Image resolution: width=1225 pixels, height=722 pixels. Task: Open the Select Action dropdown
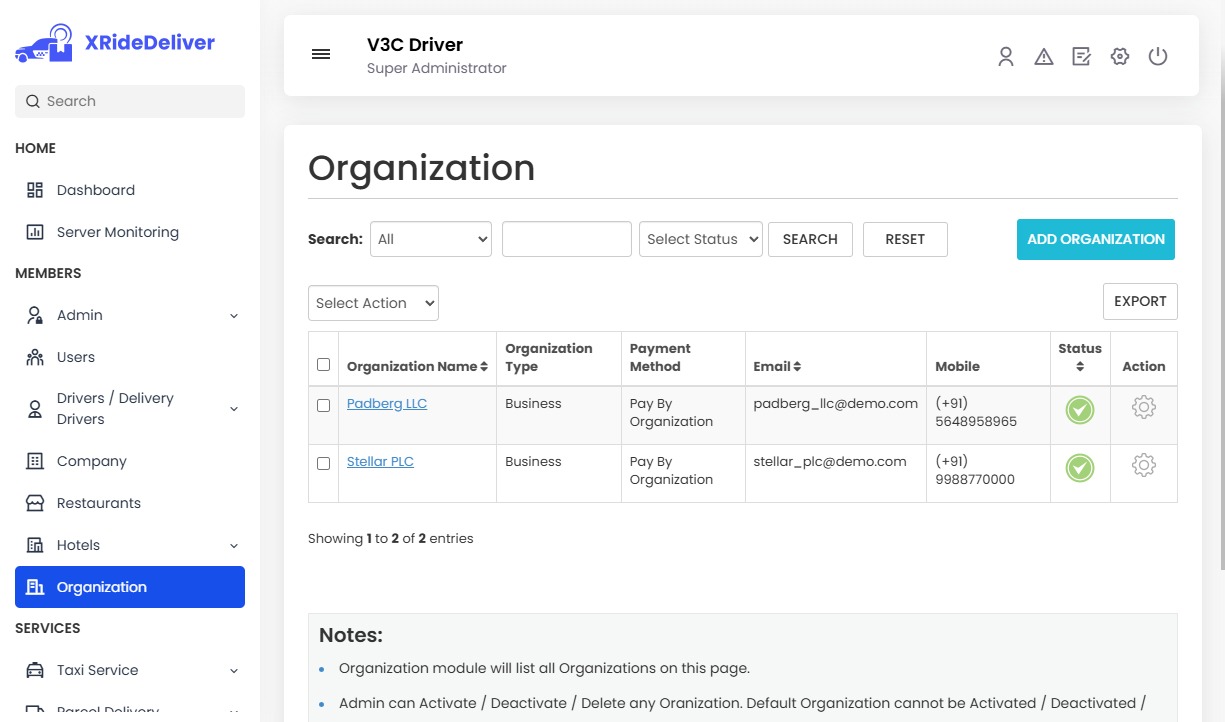pyautogui.click(x=373, y=302)
